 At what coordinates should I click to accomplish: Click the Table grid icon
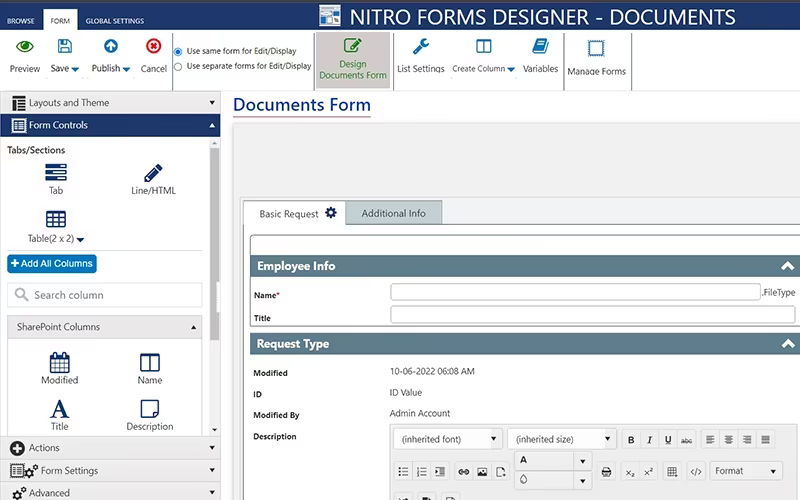[56, 219]
